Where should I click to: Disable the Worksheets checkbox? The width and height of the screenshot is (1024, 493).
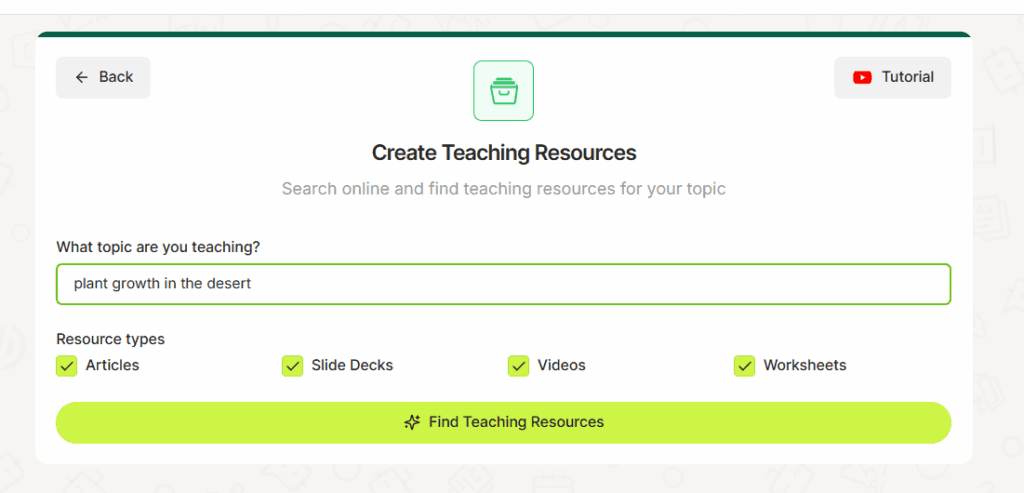(744, 366)
